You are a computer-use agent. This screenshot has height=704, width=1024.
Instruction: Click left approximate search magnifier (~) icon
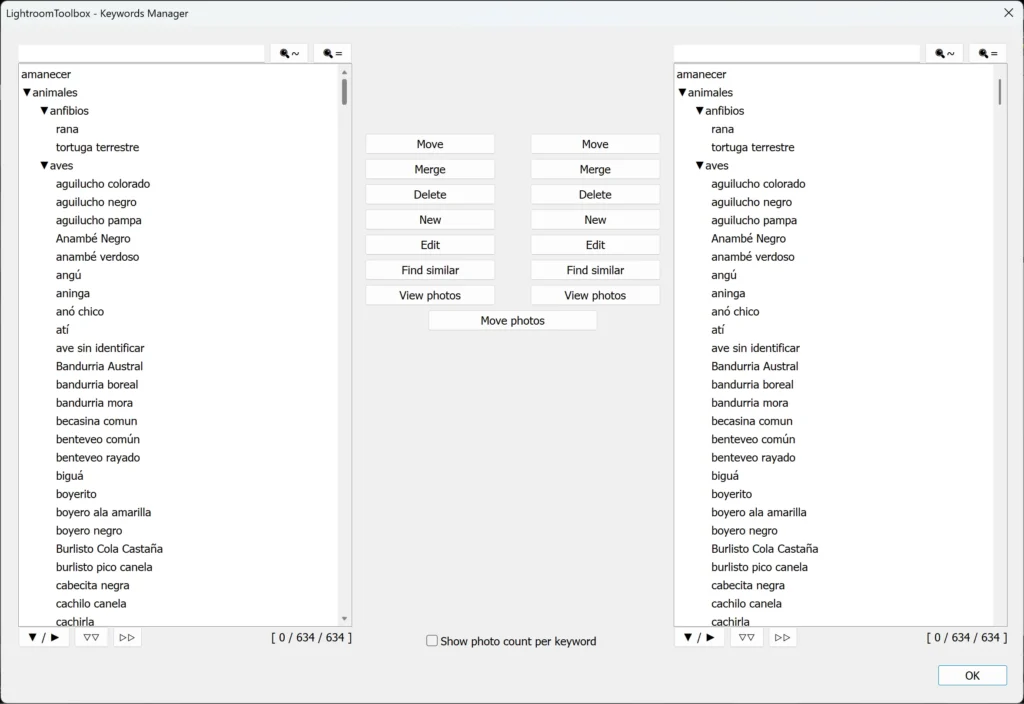point(289,54)
